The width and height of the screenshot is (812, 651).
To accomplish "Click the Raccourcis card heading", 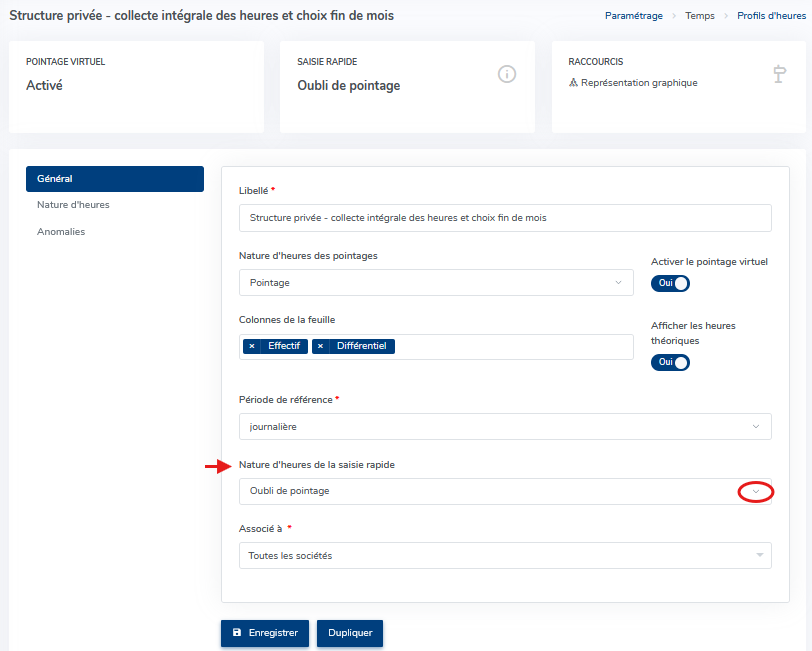I will coord(596,62).
